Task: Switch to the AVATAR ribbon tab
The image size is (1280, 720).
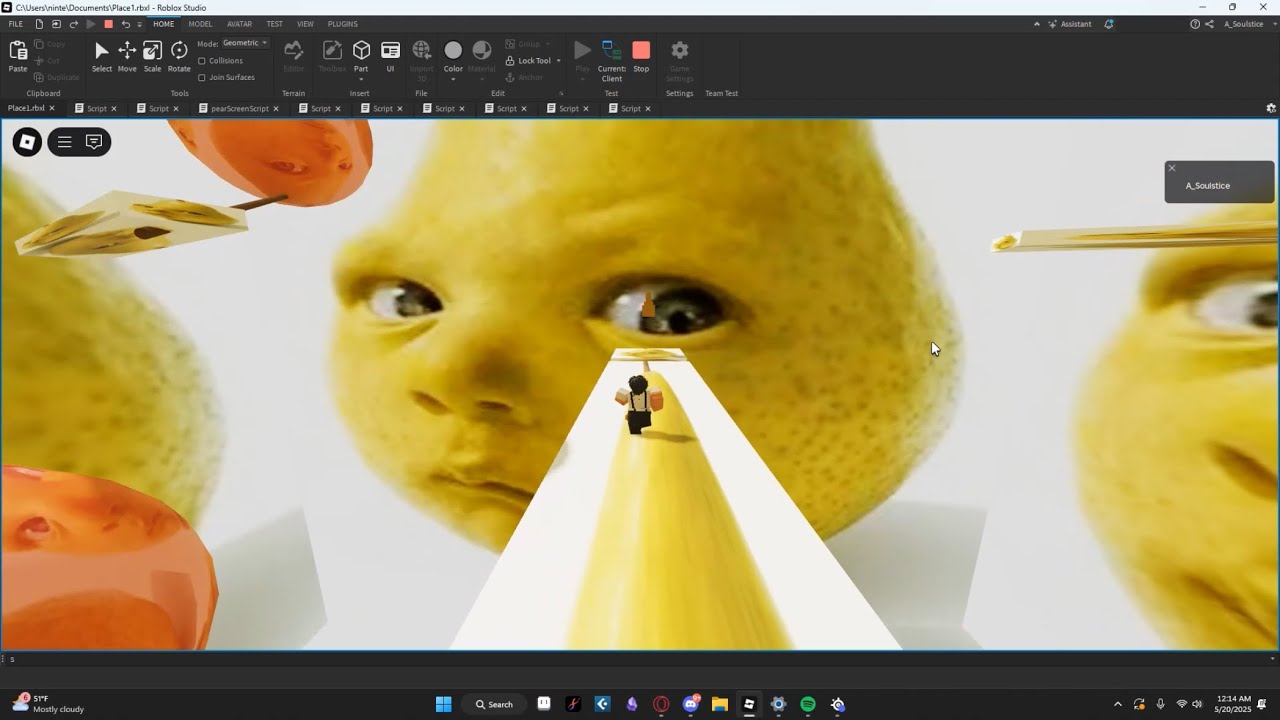Action: [240, 24]
